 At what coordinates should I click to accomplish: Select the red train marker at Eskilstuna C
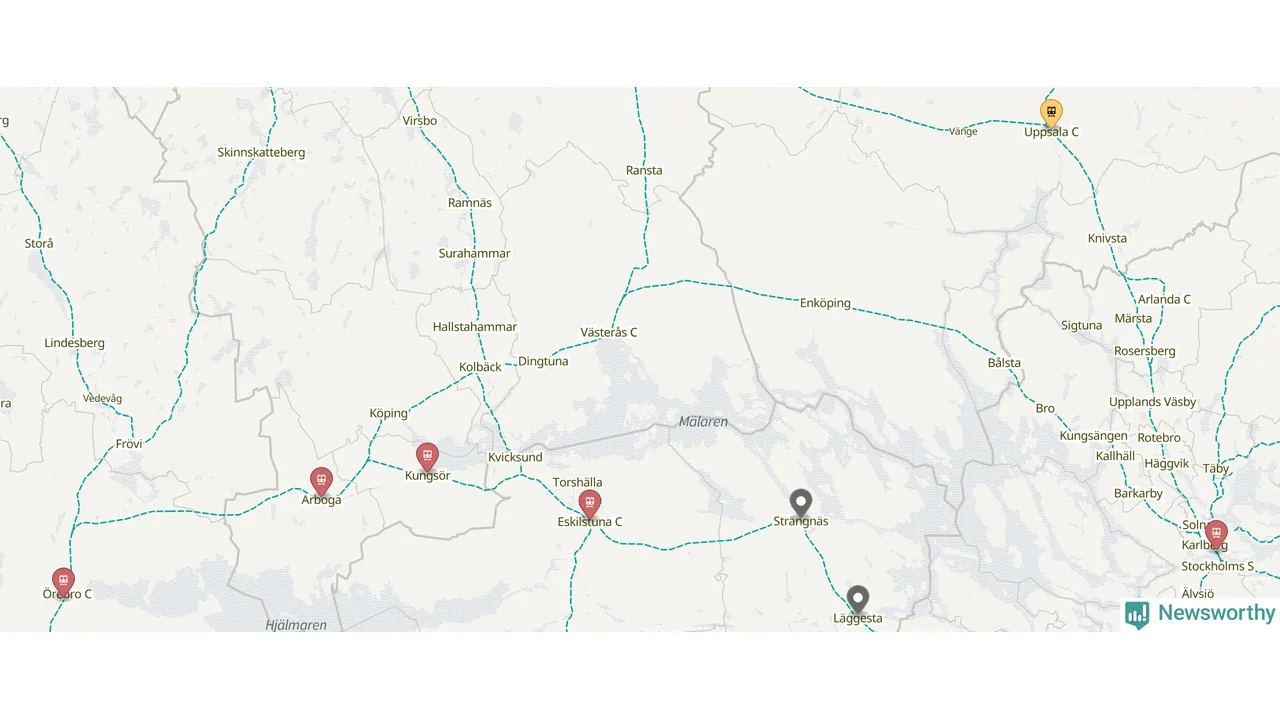pyautogui.click(x=590, y=504)
